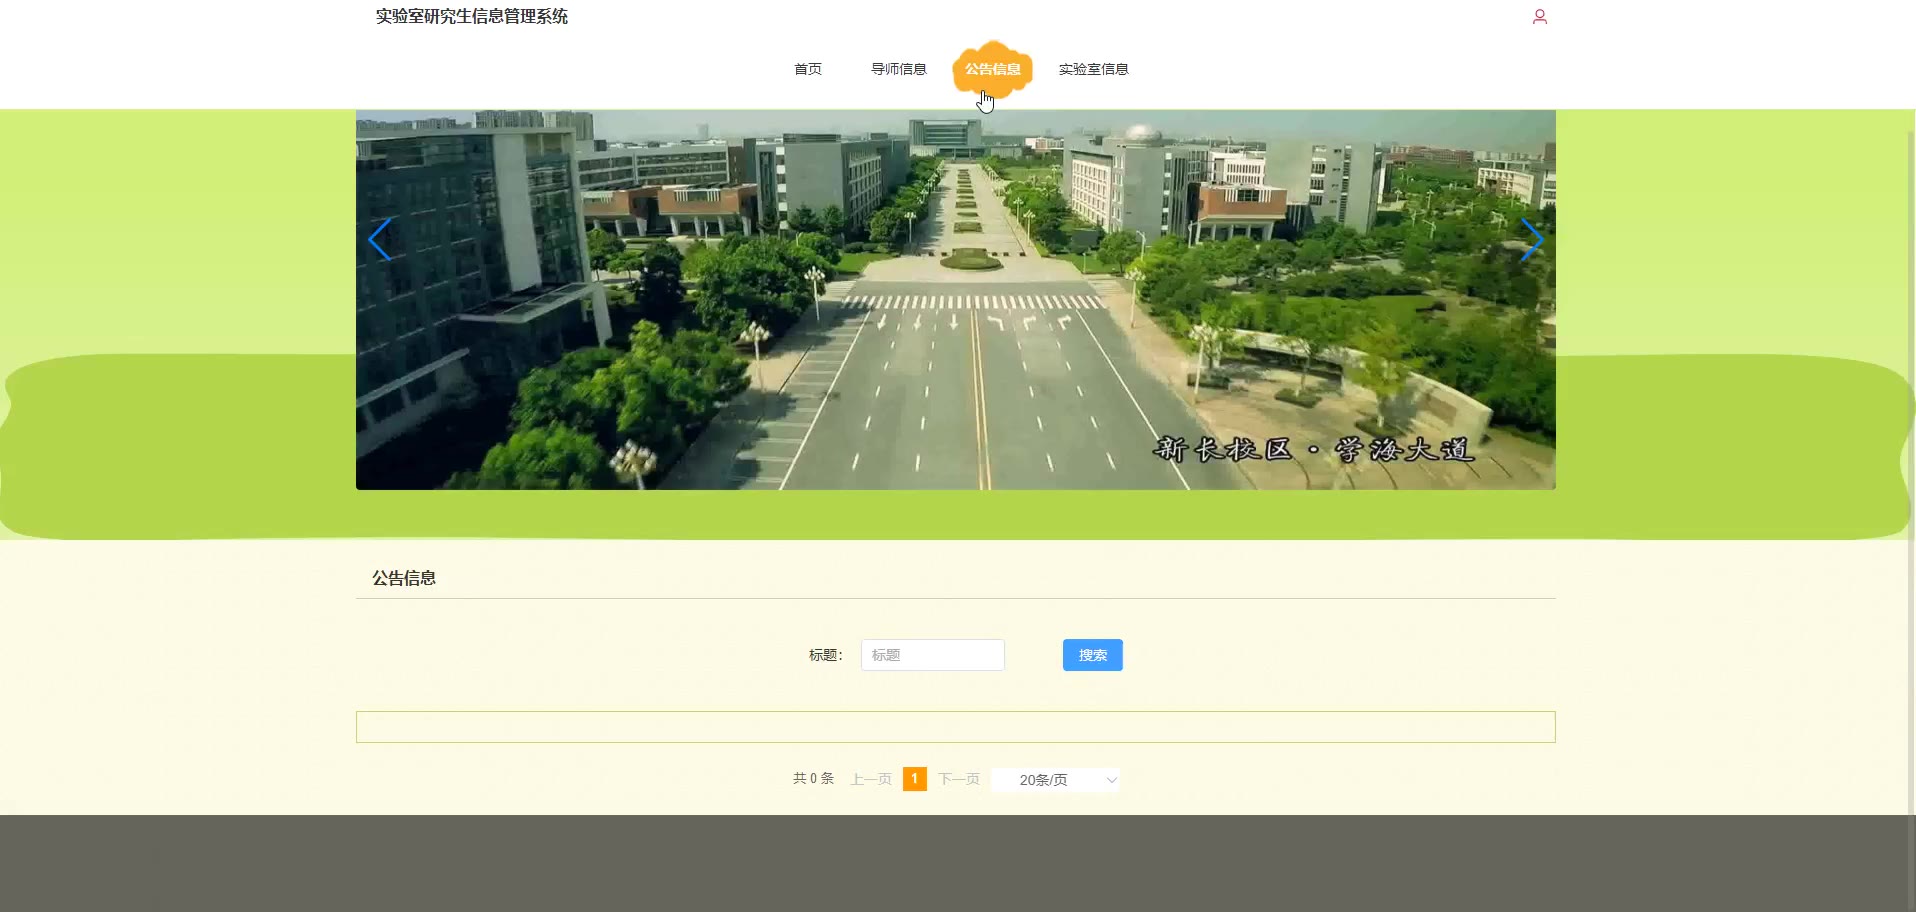Click the empty announcement list box
1916x912 pixels.
[x=956, y=727]
